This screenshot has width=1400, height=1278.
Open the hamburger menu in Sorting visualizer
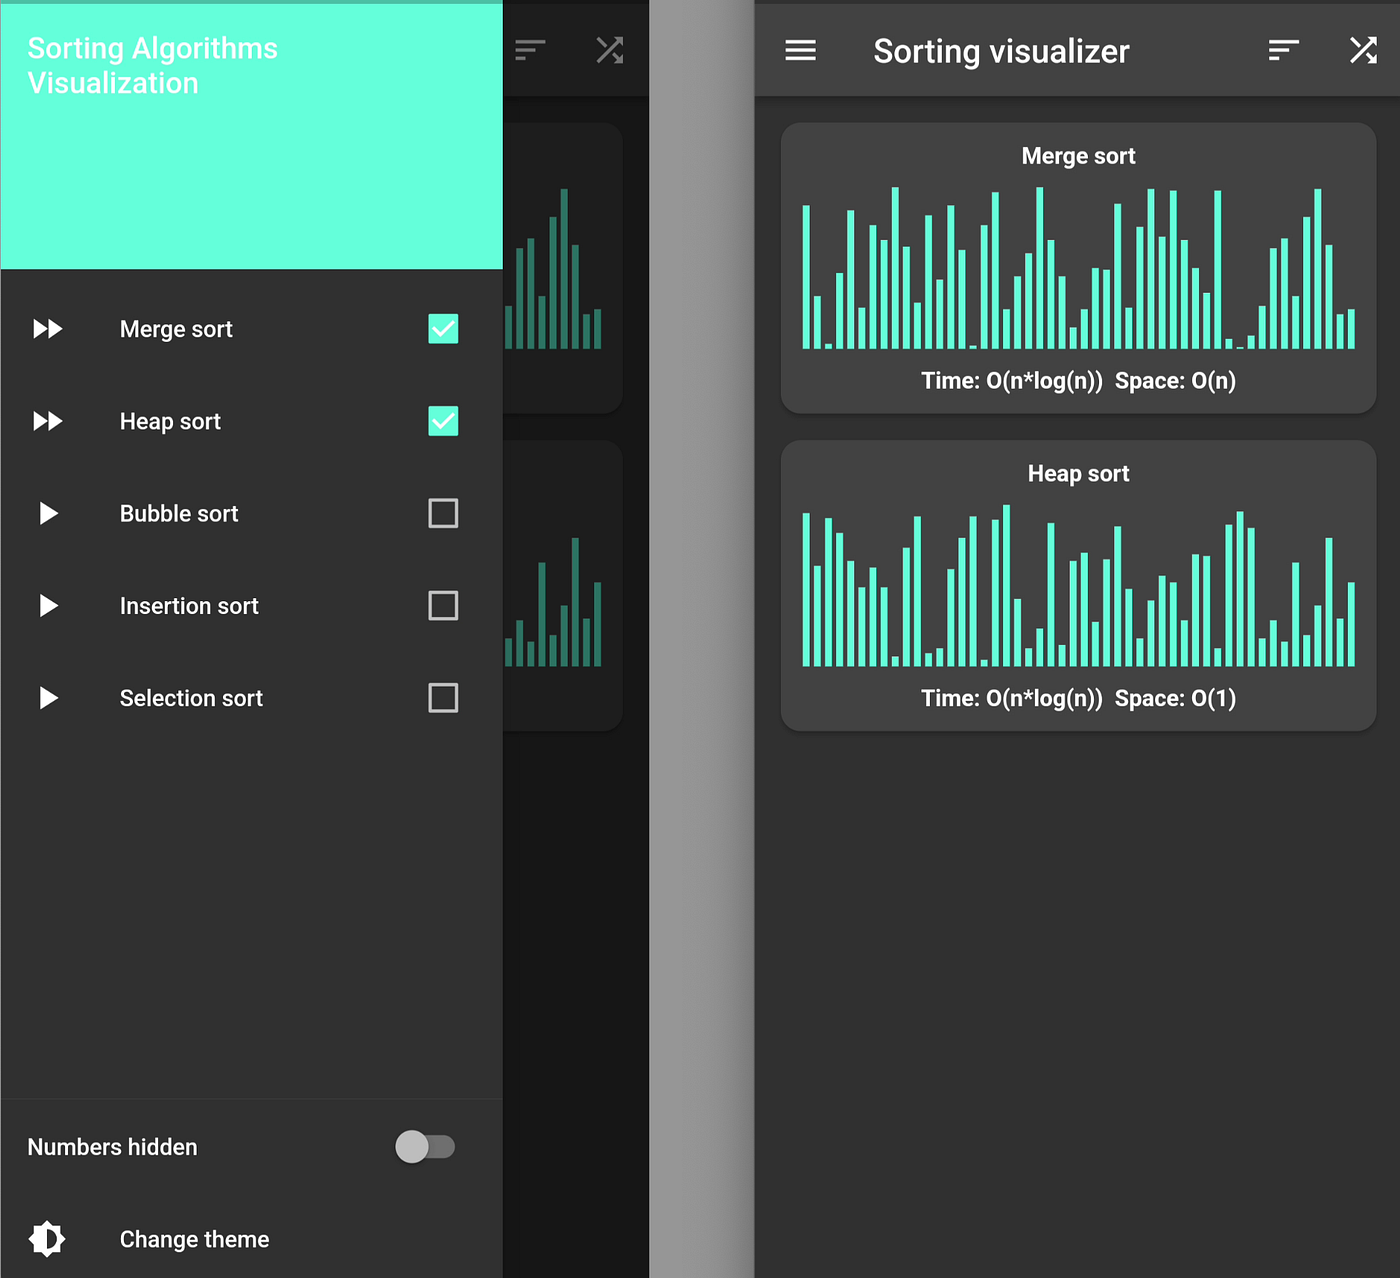(x=800, y=50)
